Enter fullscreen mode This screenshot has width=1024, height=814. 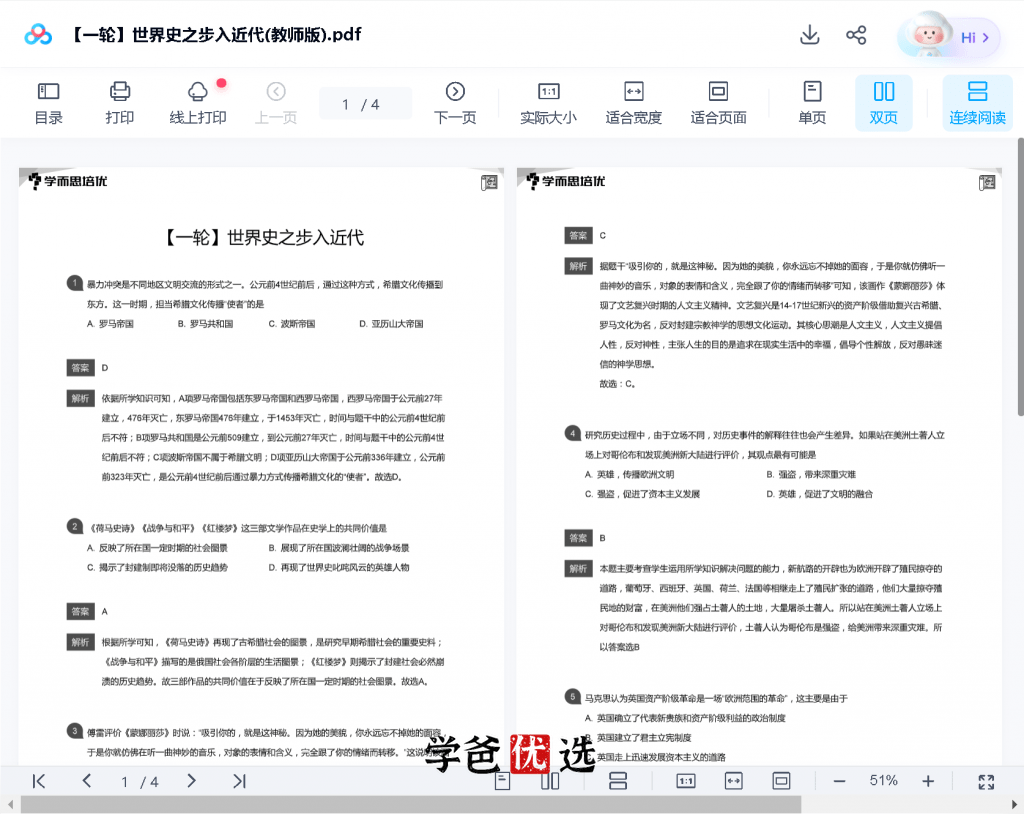986,781
